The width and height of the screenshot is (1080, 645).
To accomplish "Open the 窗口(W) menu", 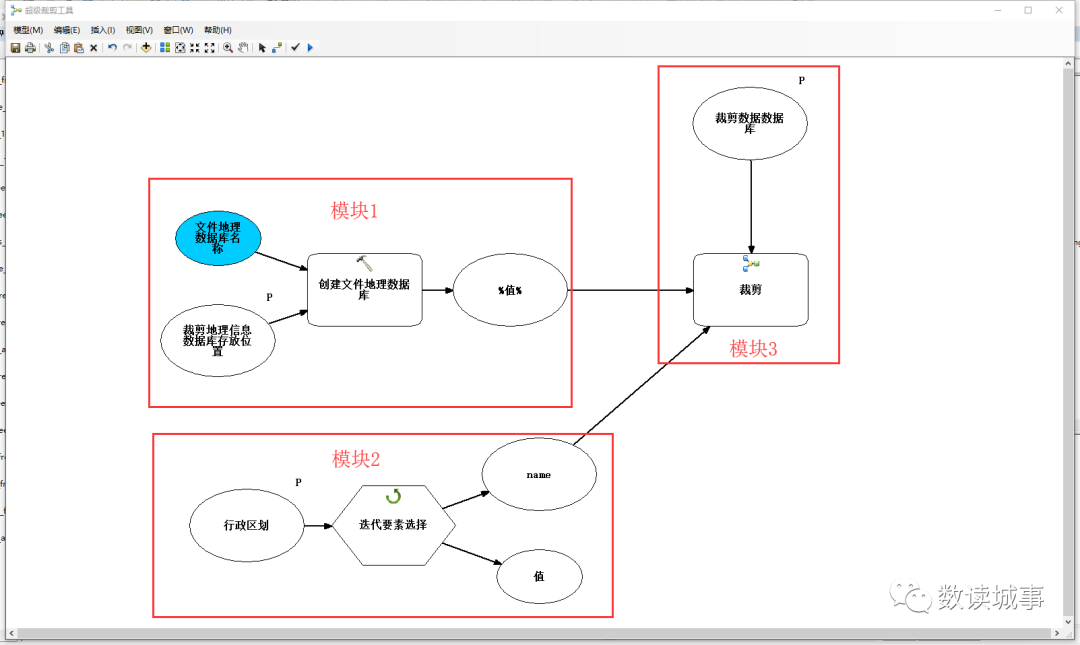I will pos(178,30).
